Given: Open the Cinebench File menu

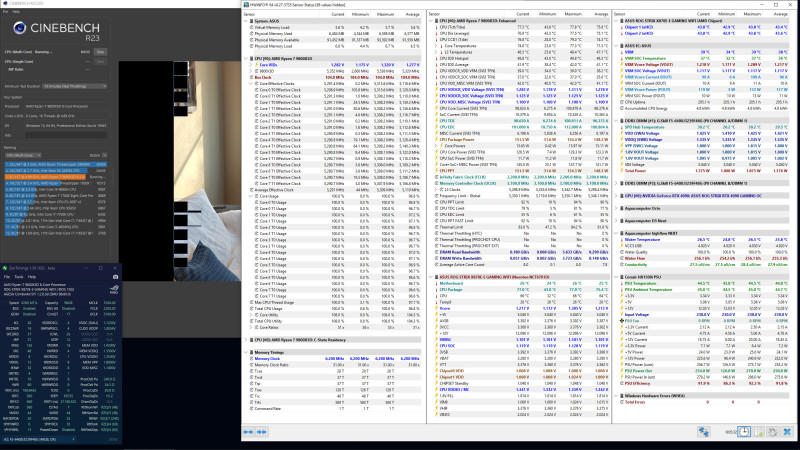Looking at the screenshot, I should pos(6,11).
